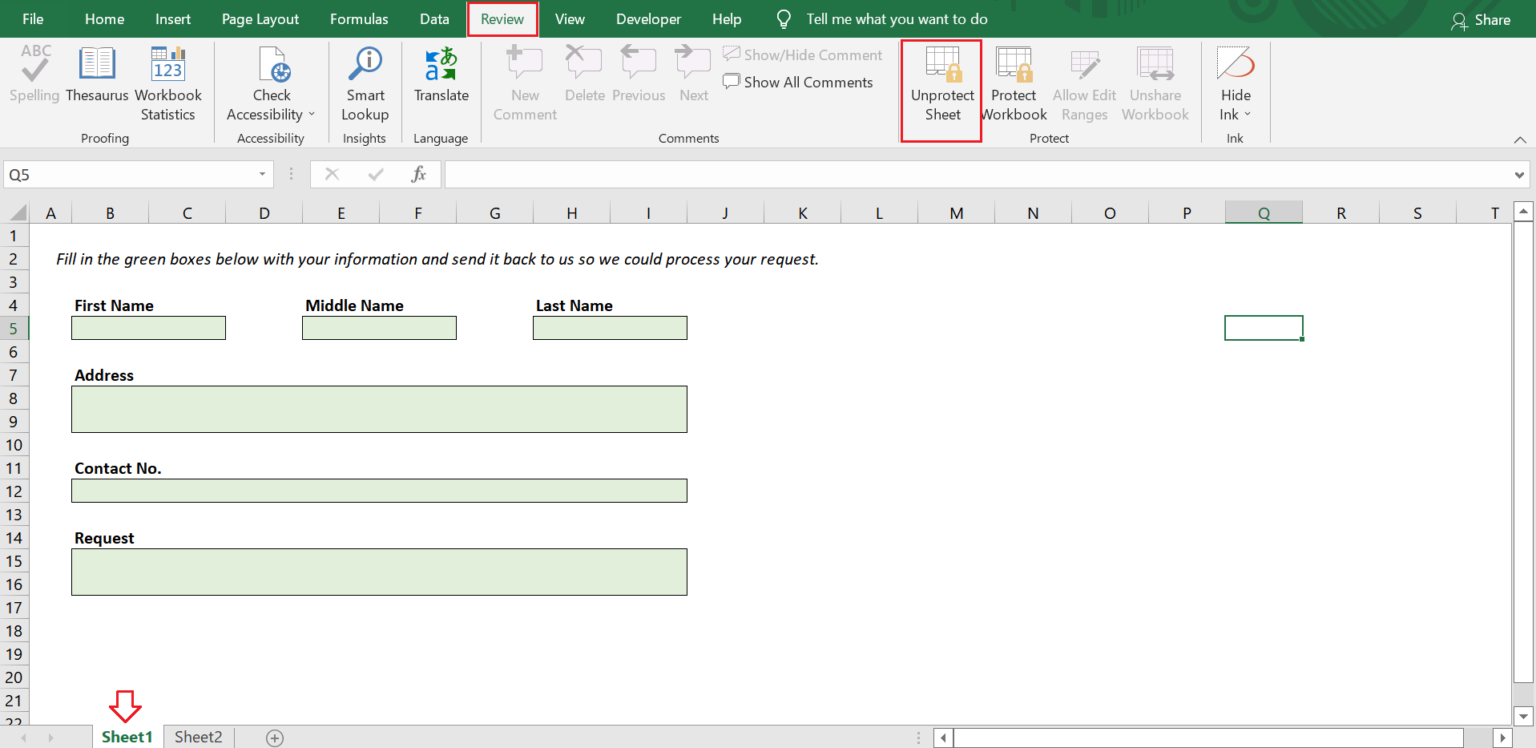Open the Formulas ribbon tab

[x=359, y=18]
